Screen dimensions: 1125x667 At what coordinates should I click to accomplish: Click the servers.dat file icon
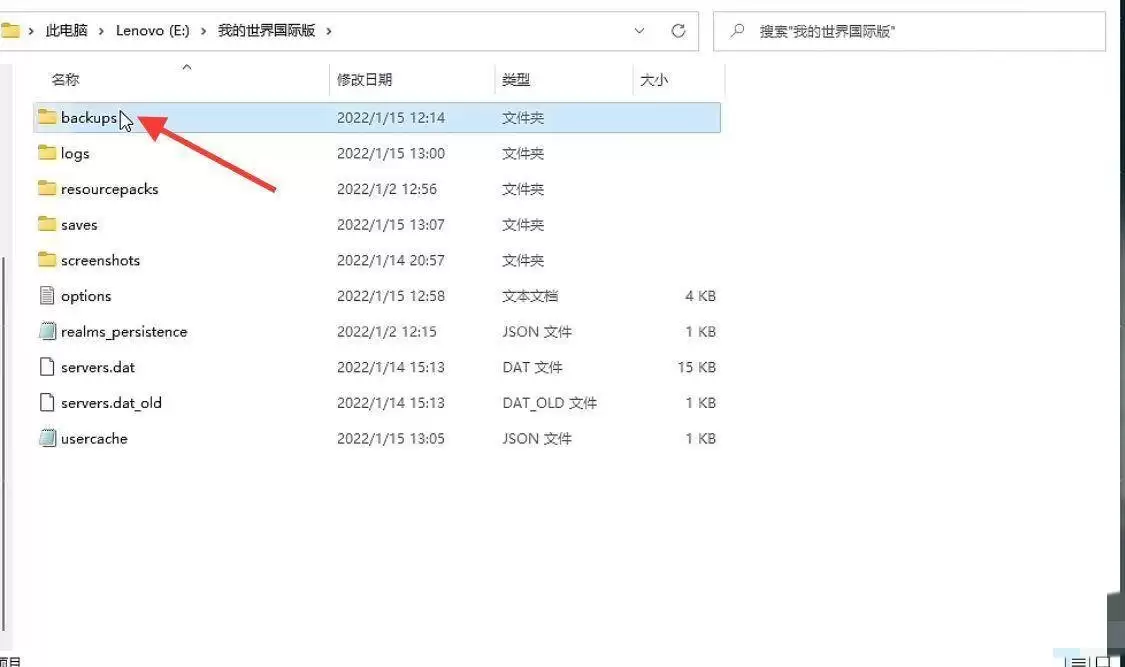coord(47,367)
